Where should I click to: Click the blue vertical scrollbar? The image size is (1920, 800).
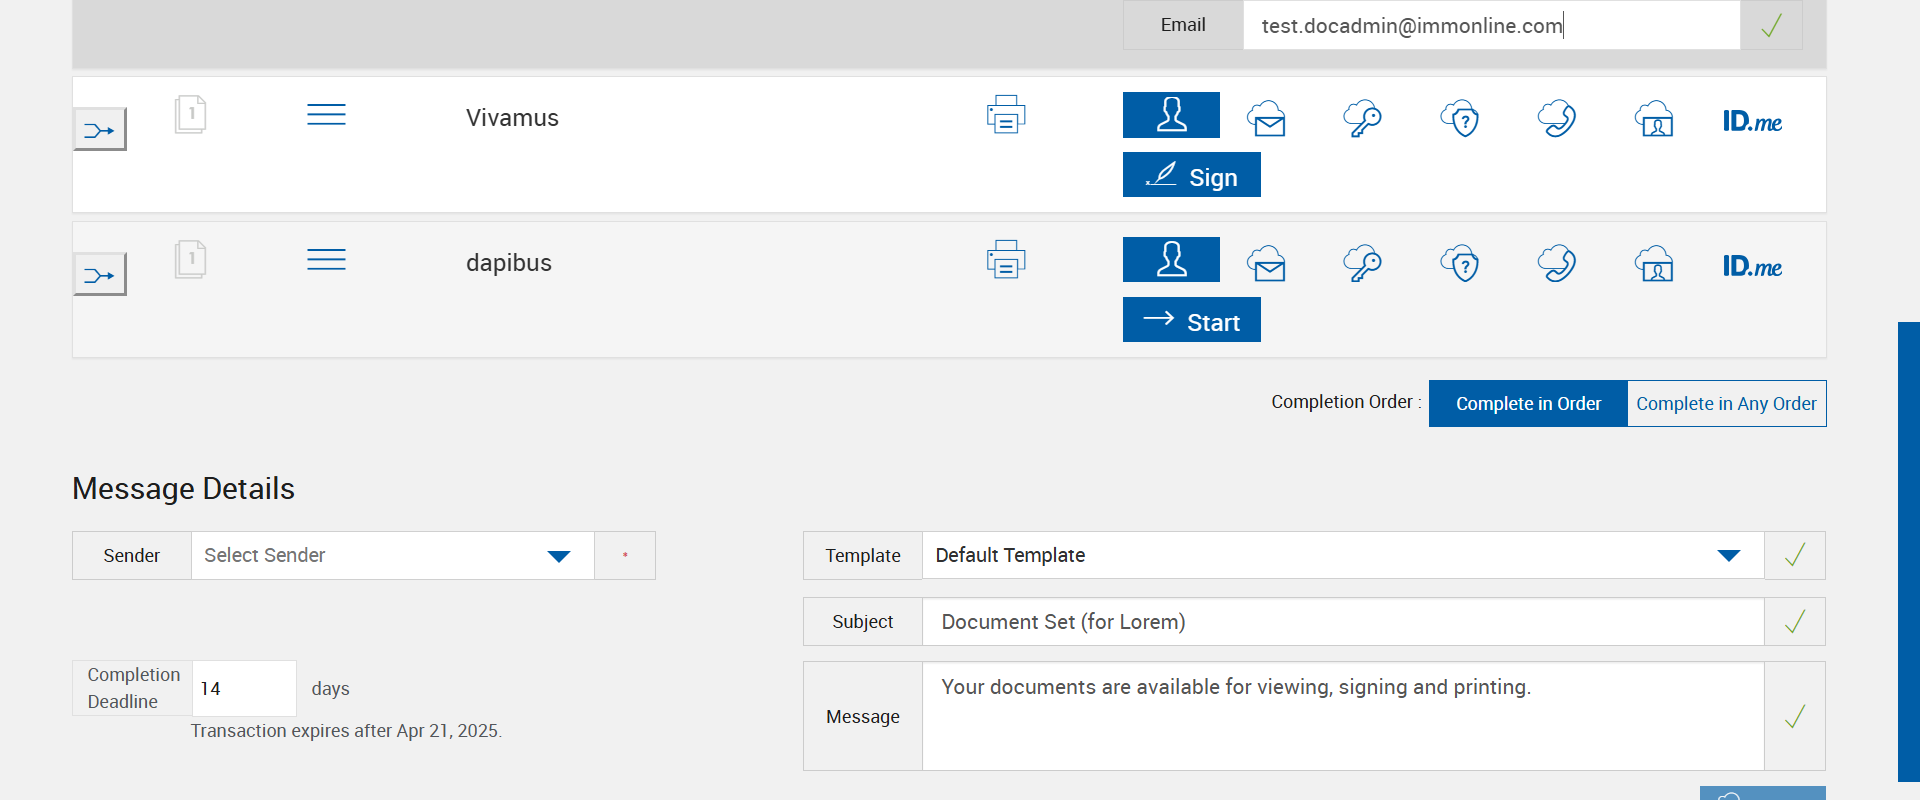[1908, 550]
